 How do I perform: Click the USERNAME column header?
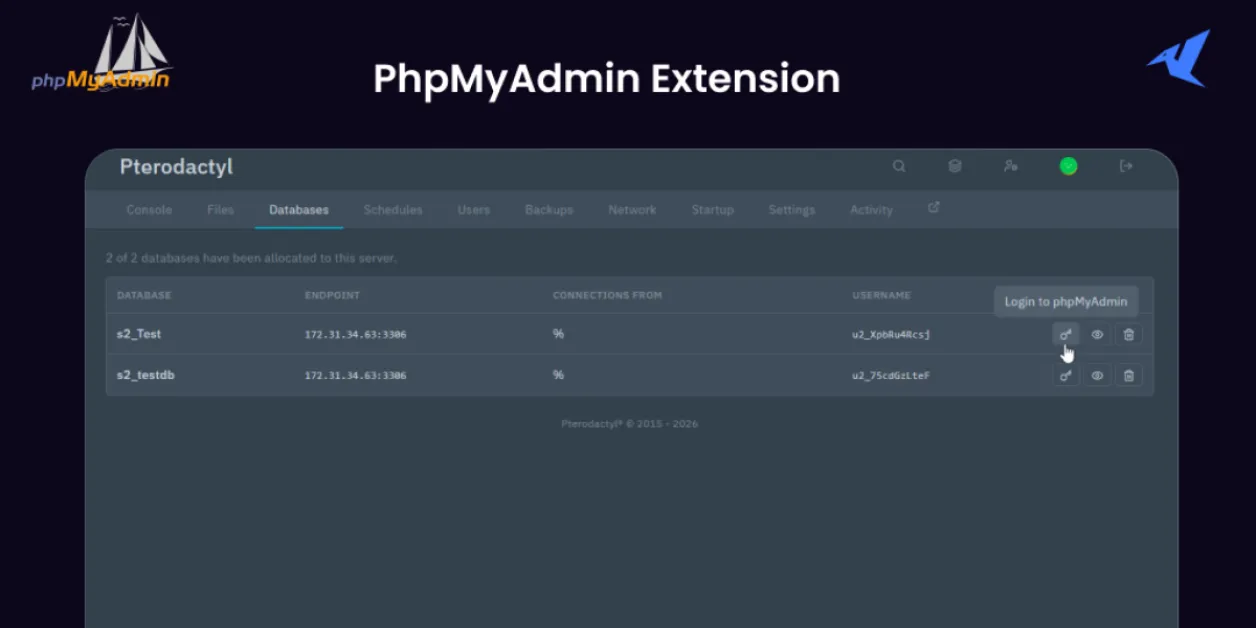click(882, 296)
